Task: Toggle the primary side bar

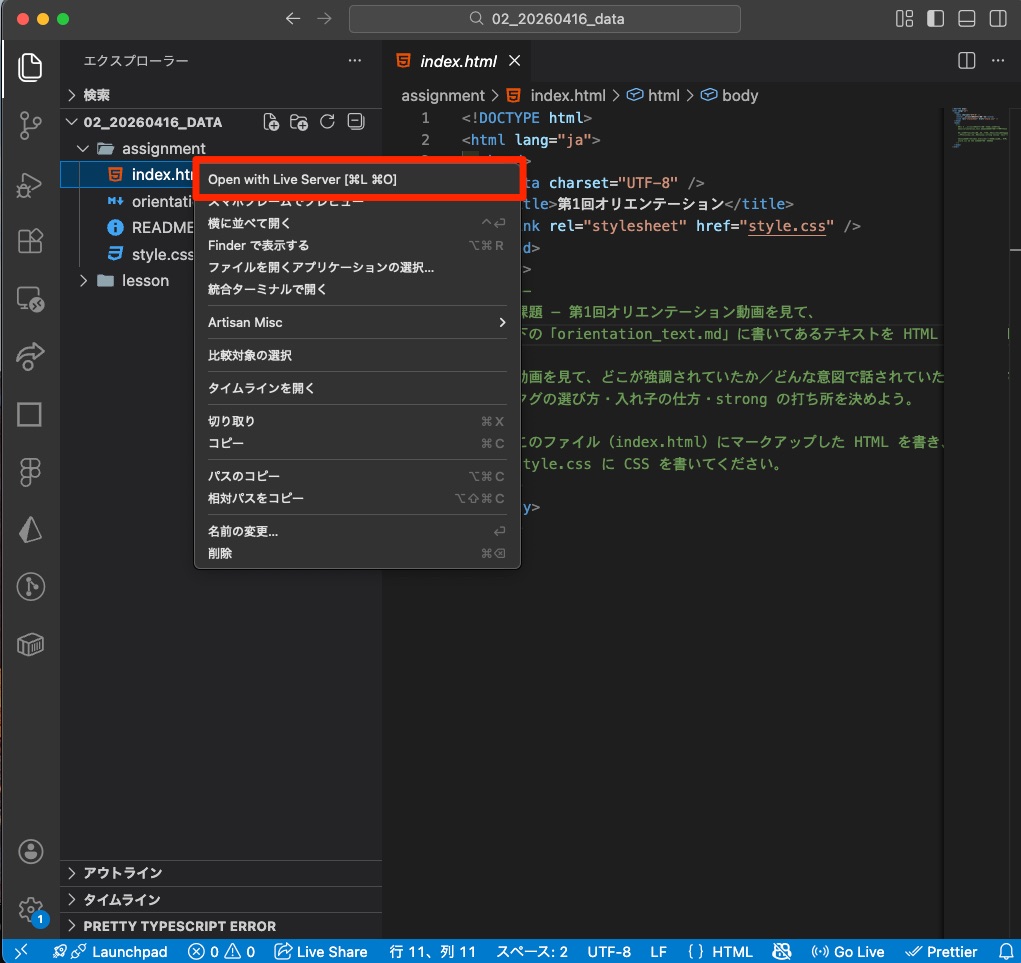Action: tap(936, 19)
